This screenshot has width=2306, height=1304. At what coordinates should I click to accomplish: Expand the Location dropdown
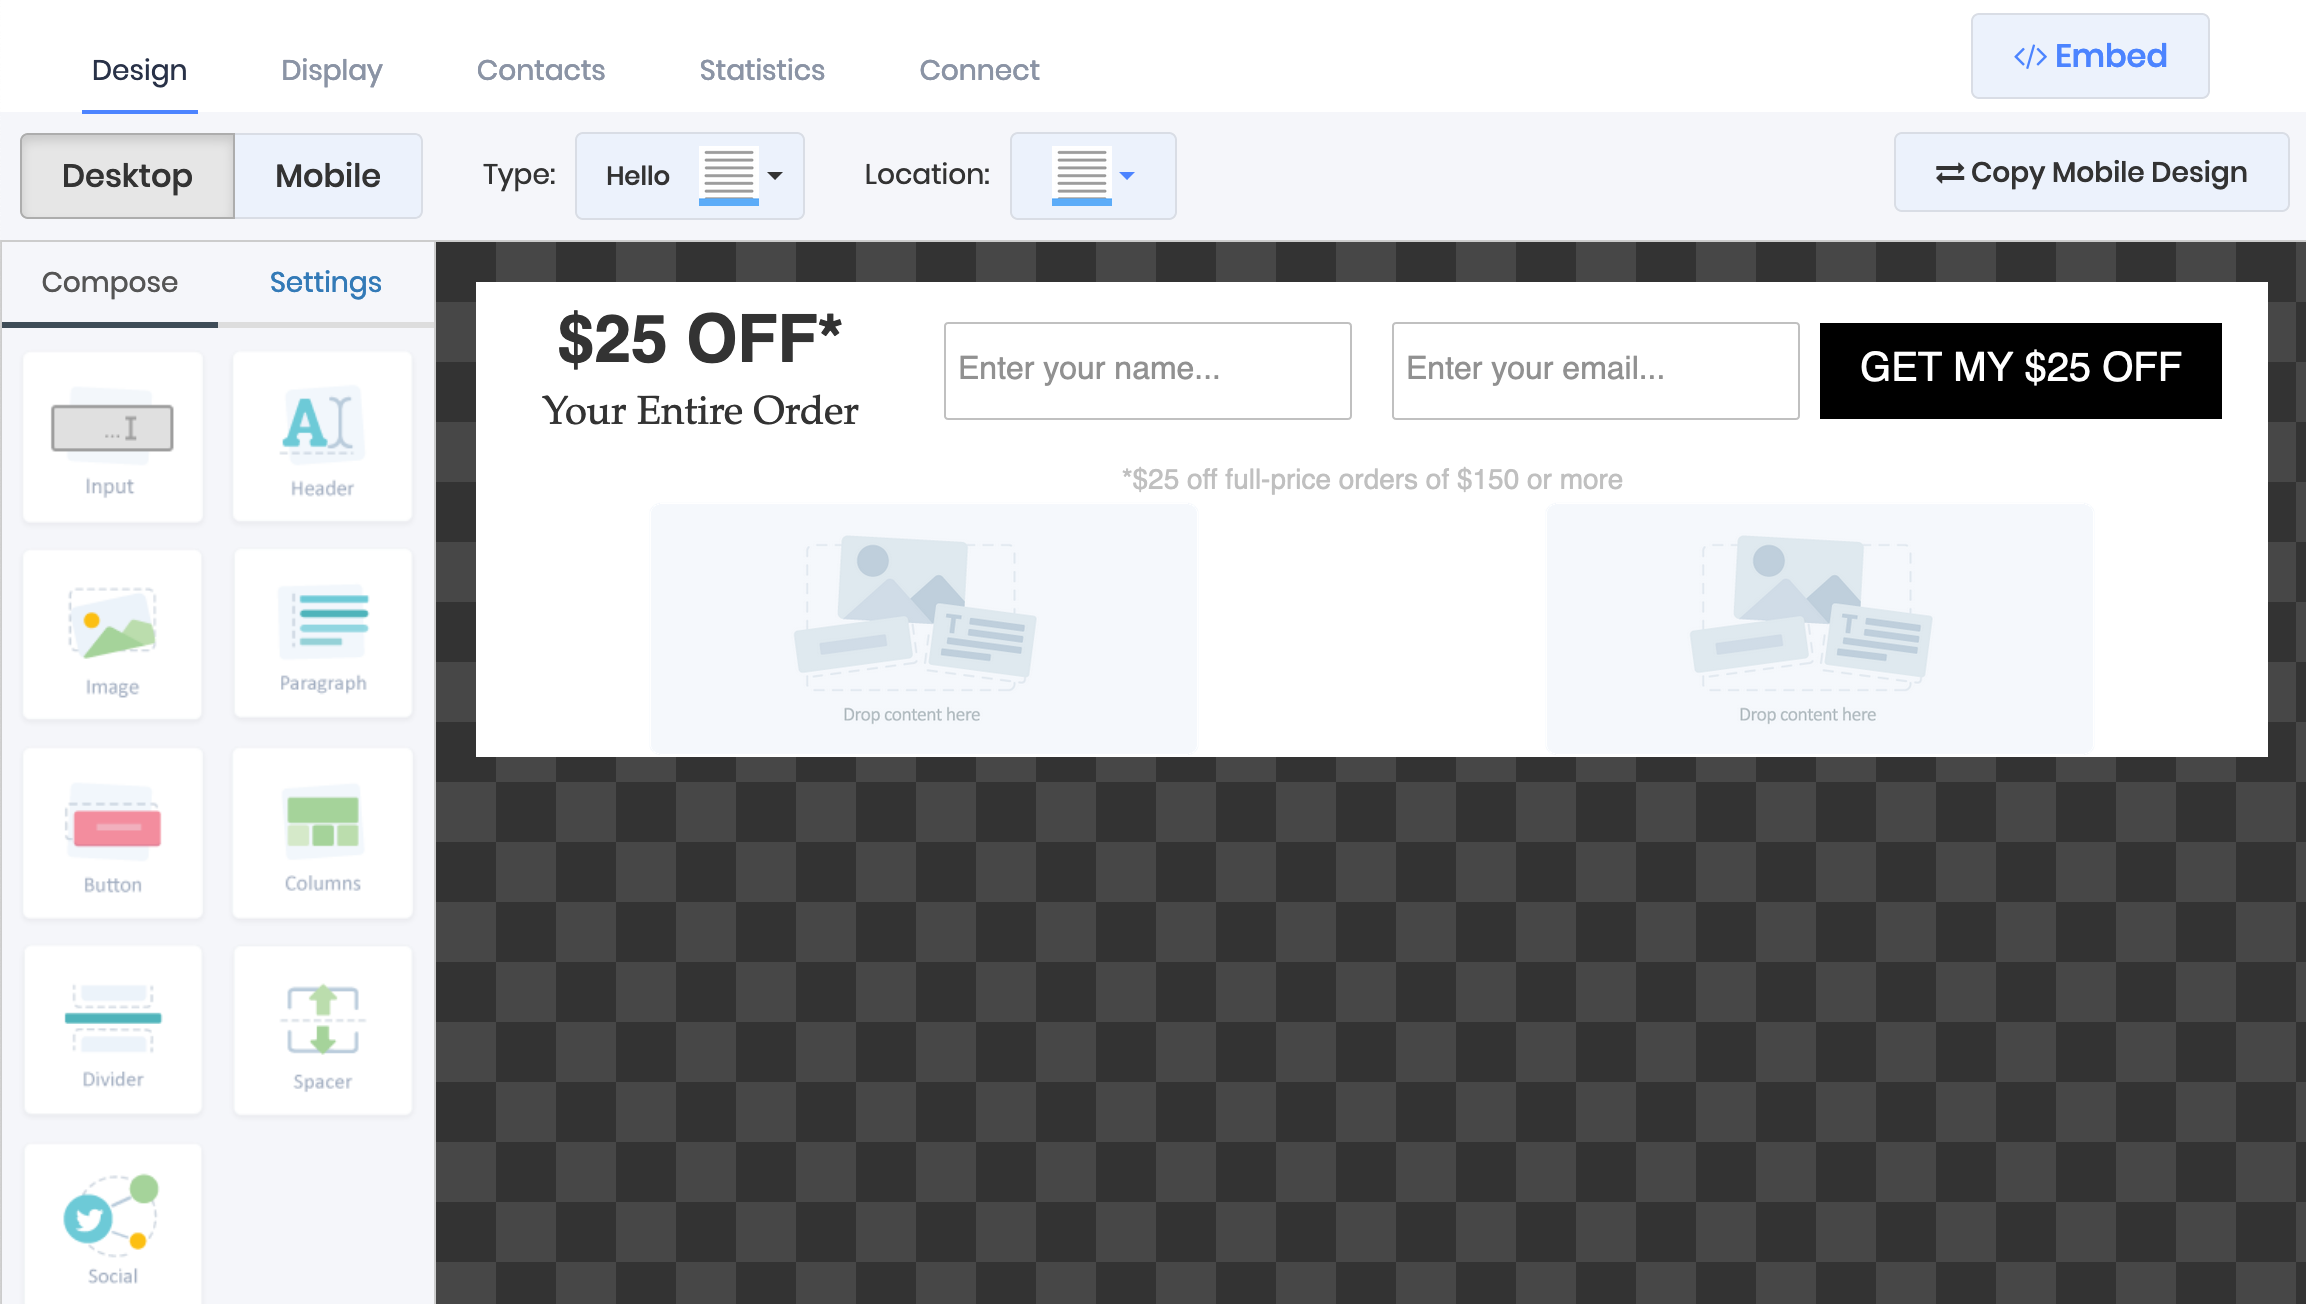(1092, 176)
